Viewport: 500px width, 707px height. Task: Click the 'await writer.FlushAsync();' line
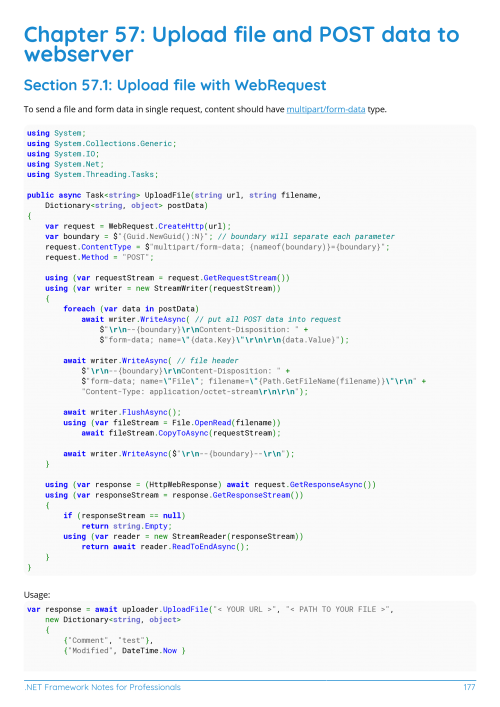tap(122, 413)
